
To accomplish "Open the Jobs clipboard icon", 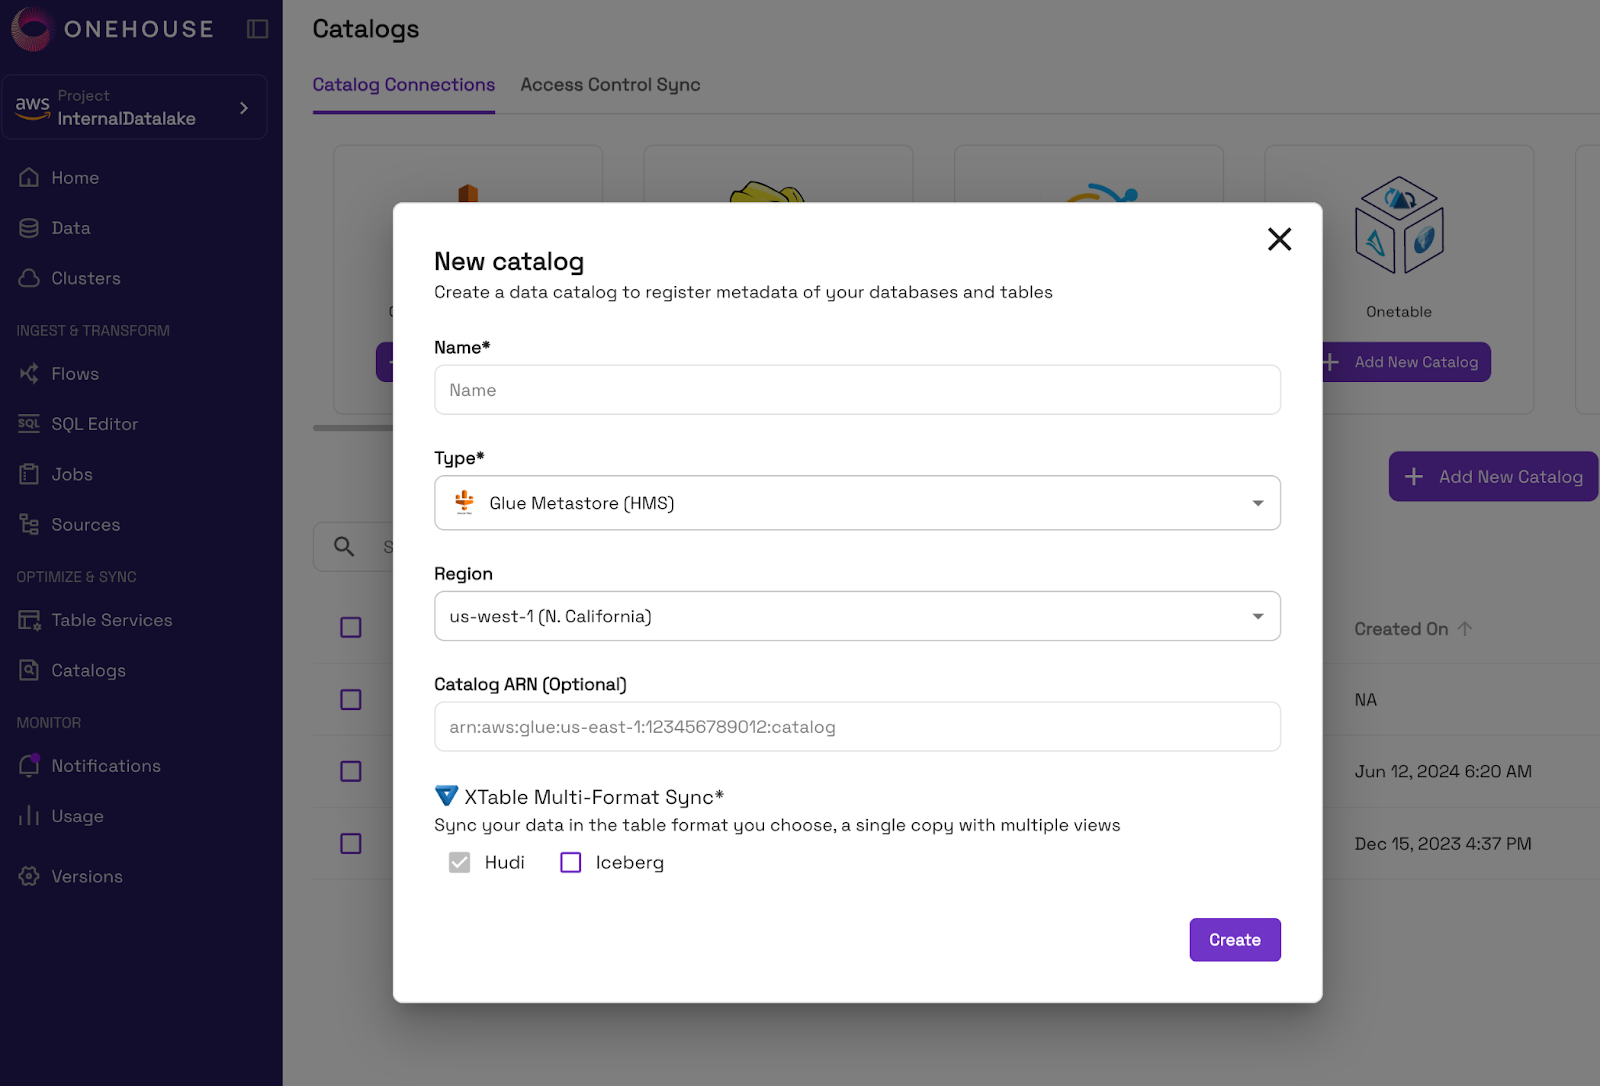I will (29, 474).
